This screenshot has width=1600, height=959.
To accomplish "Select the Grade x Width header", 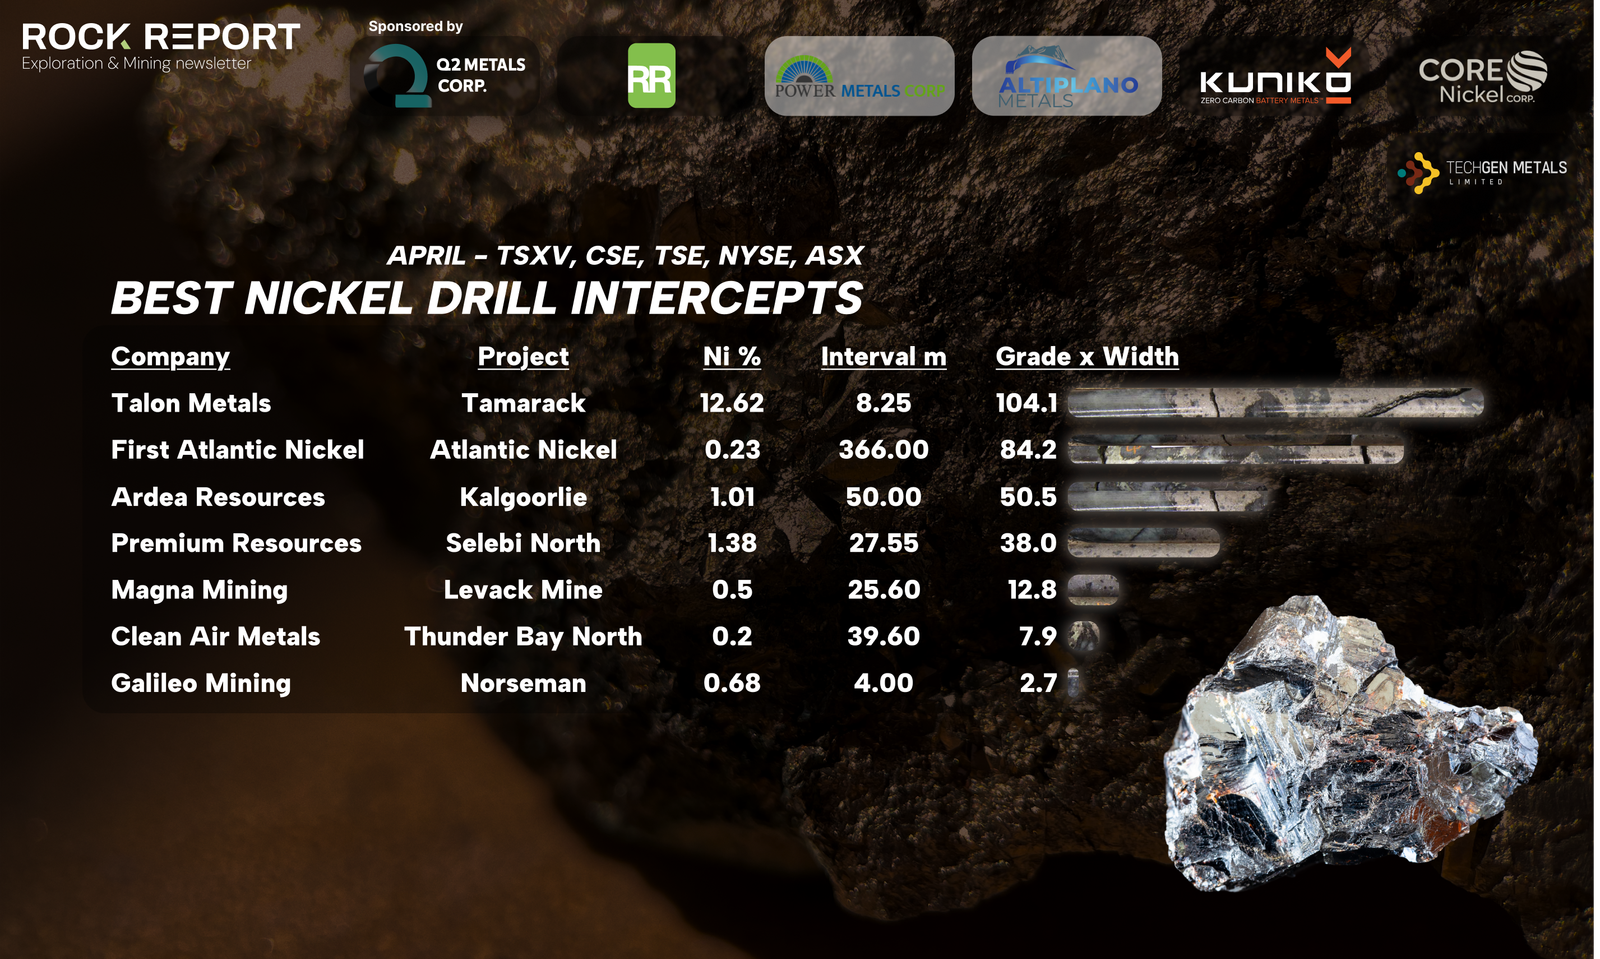I will click(x=1087, y=357).
